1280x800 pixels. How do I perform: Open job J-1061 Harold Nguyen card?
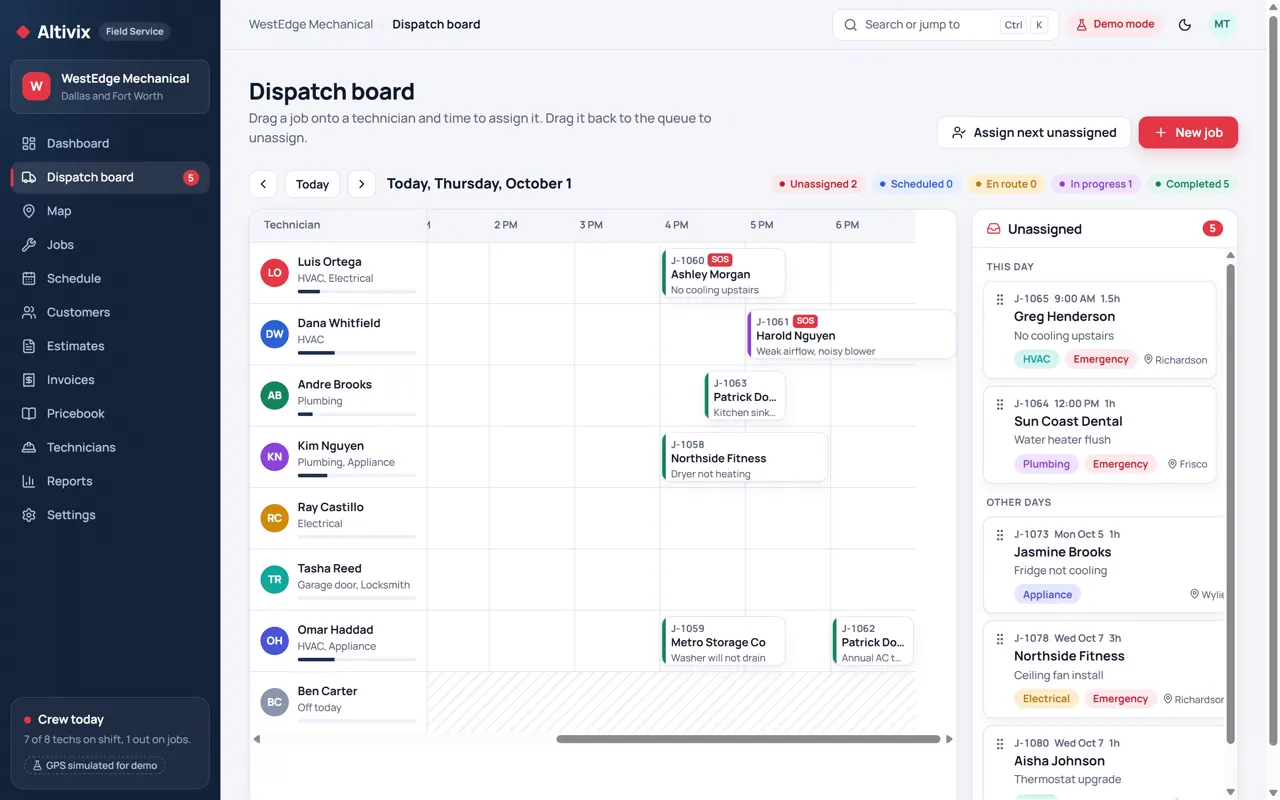(852, 334)
